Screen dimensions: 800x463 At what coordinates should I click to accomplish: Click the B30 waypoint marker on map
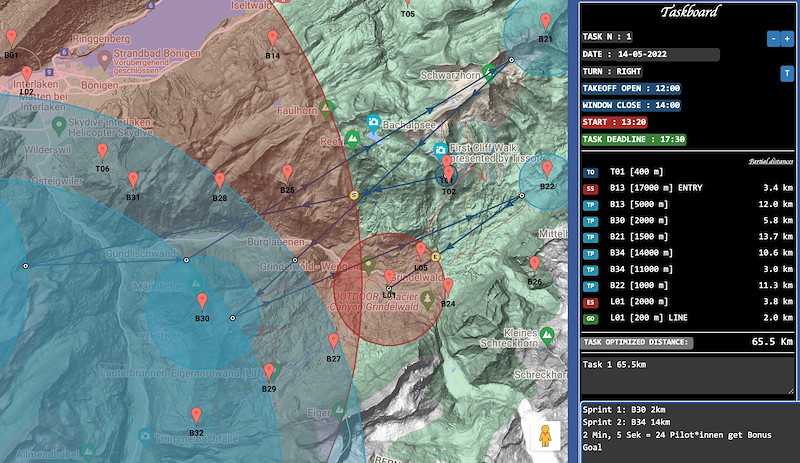point(202,302)
